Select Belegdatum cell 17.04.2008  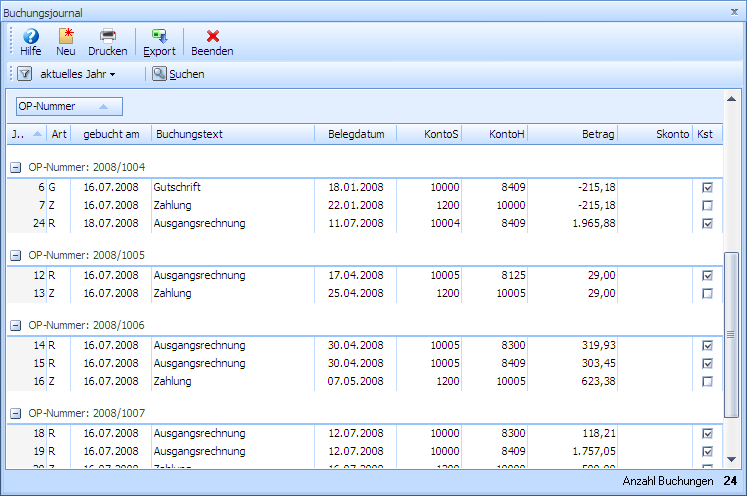(x=355, y=275)
